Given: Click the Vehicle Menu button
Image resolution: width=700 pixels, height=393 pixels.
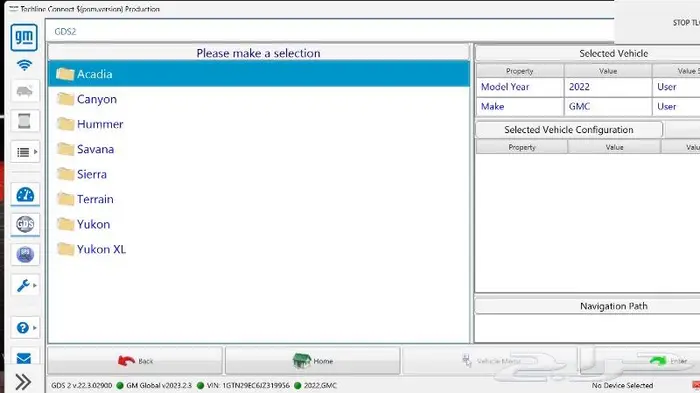Looking at the screenshot, I should coord(490,361).
